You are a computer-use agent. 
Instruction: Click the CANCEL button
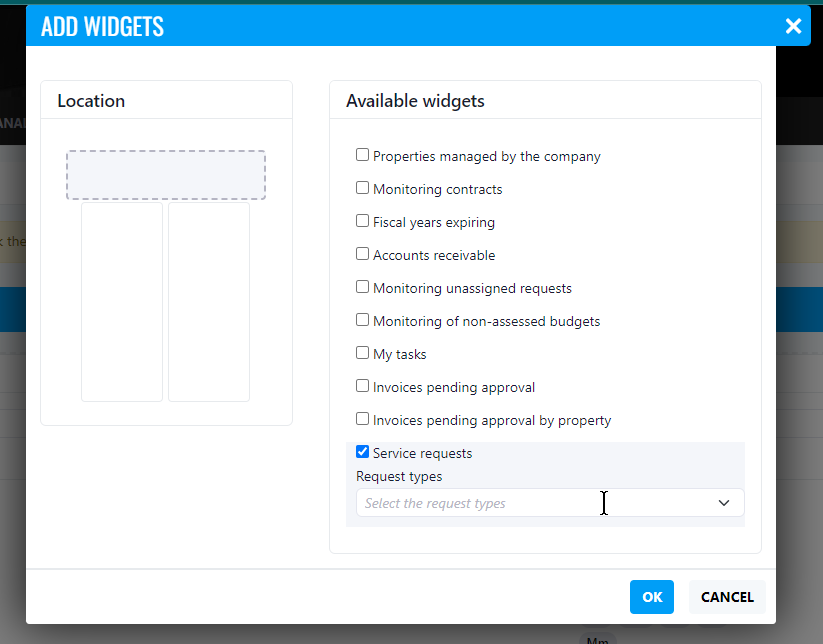(x=727, y=597)
